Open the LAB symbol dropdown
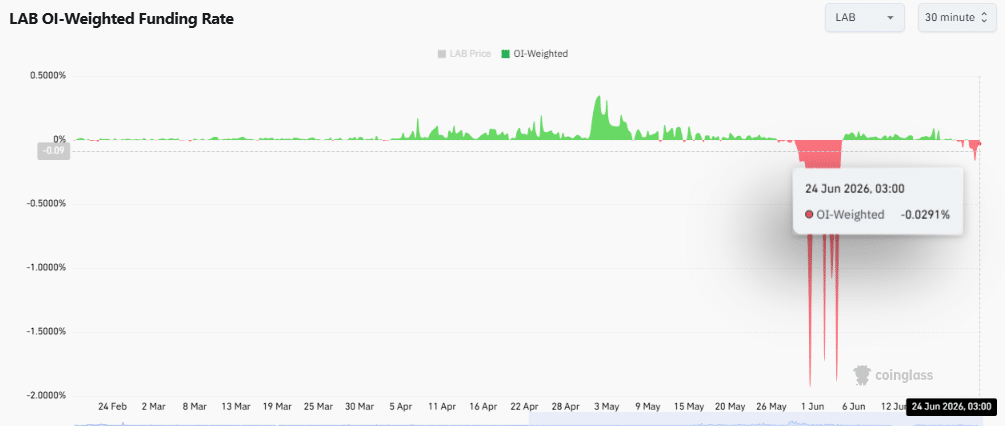Screen dimensions: 1005x426 tap(864, 17)
